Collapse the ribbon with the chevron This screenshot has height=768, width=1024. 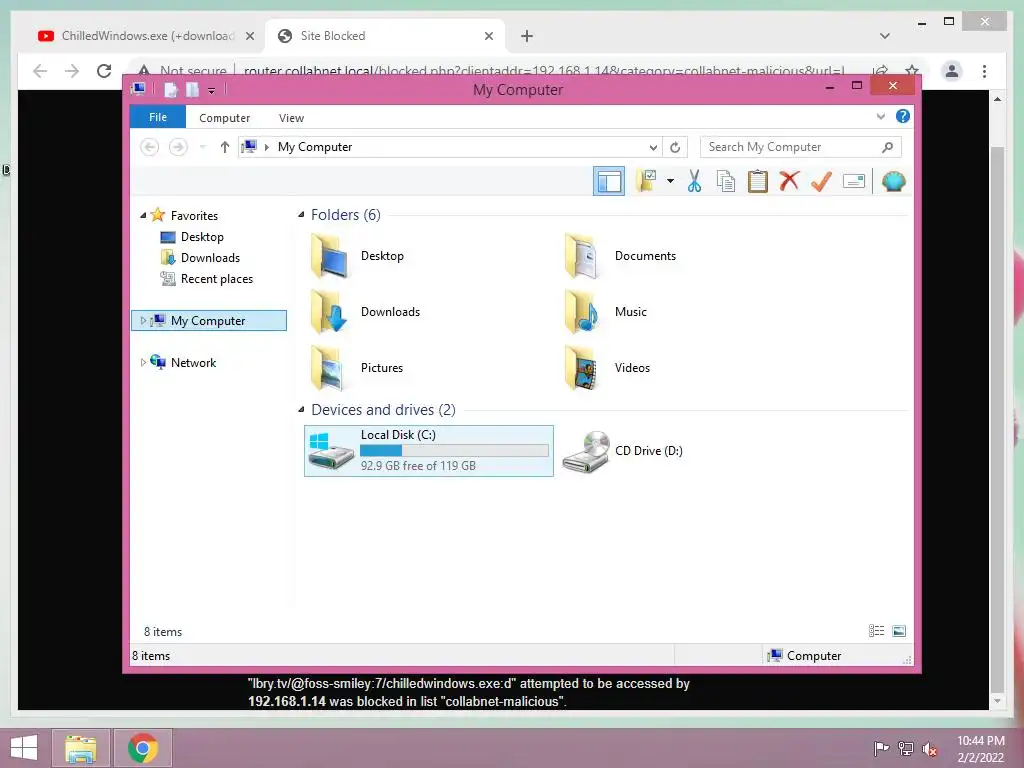(880, 117)
